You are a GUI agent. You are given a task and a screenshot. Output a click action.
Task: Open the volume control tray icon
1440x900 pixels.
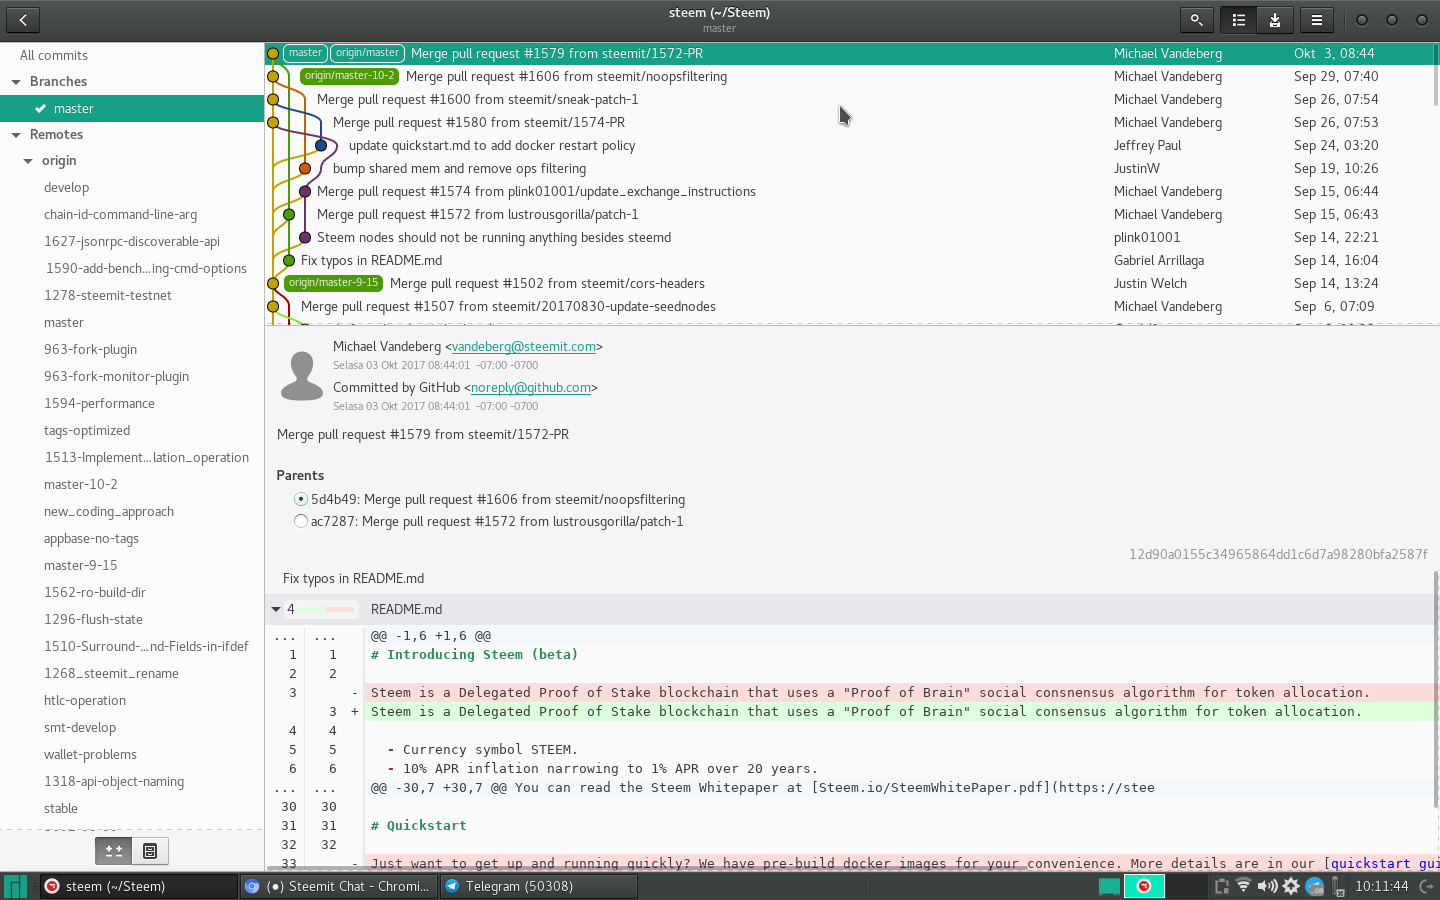point(1267,886)
